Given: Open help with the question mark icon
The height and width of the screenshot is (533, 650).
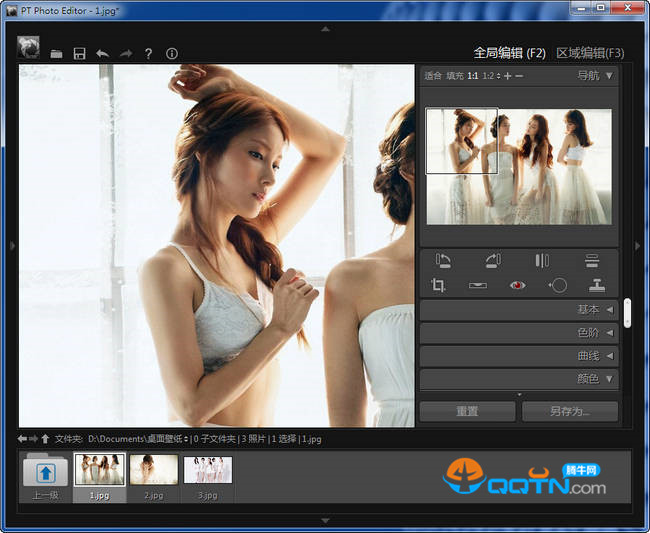Looking at the screenshot, I should click(x=148, y=53).
